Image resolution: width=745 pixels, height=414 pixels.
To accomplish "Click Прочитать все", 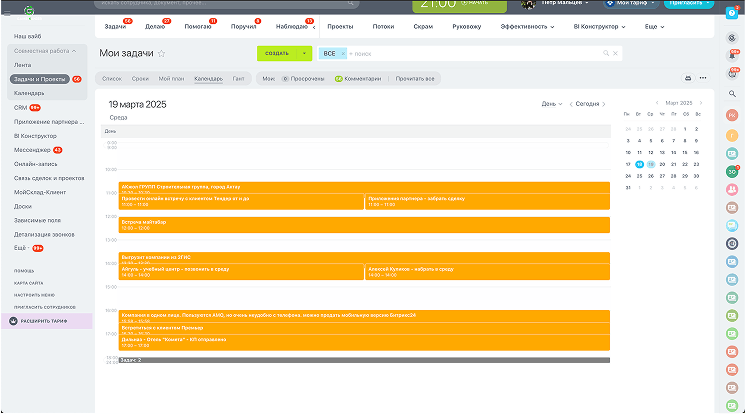I will click(415, 79).
